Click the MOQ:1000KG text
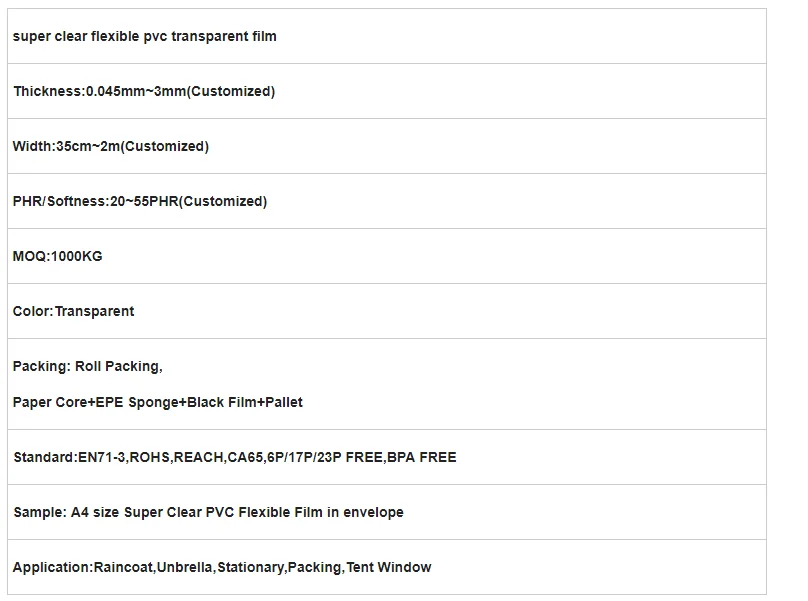Image resolution: width=808 pixels, height=601 pixels. point(58,257)
